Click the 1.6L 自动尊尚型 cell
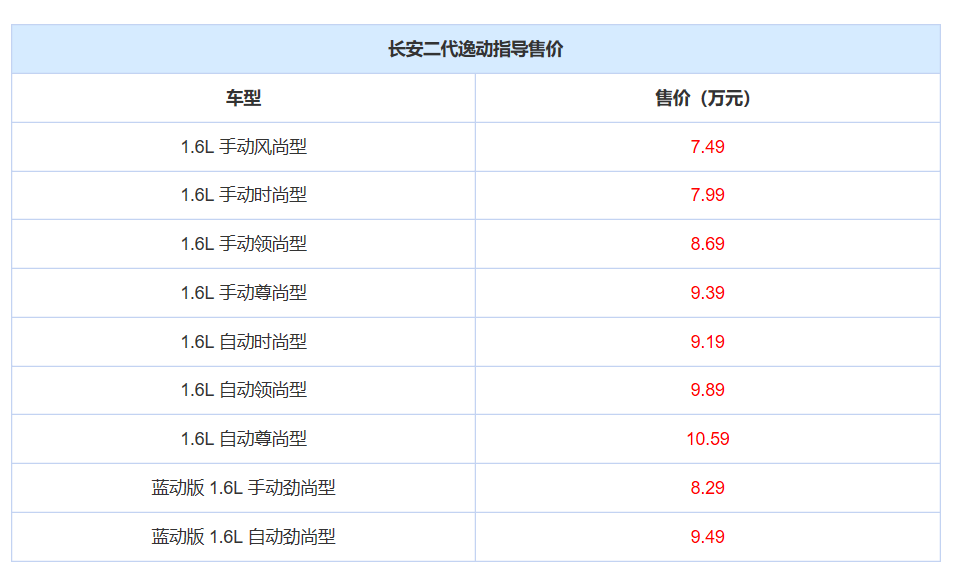 (243, 439)
